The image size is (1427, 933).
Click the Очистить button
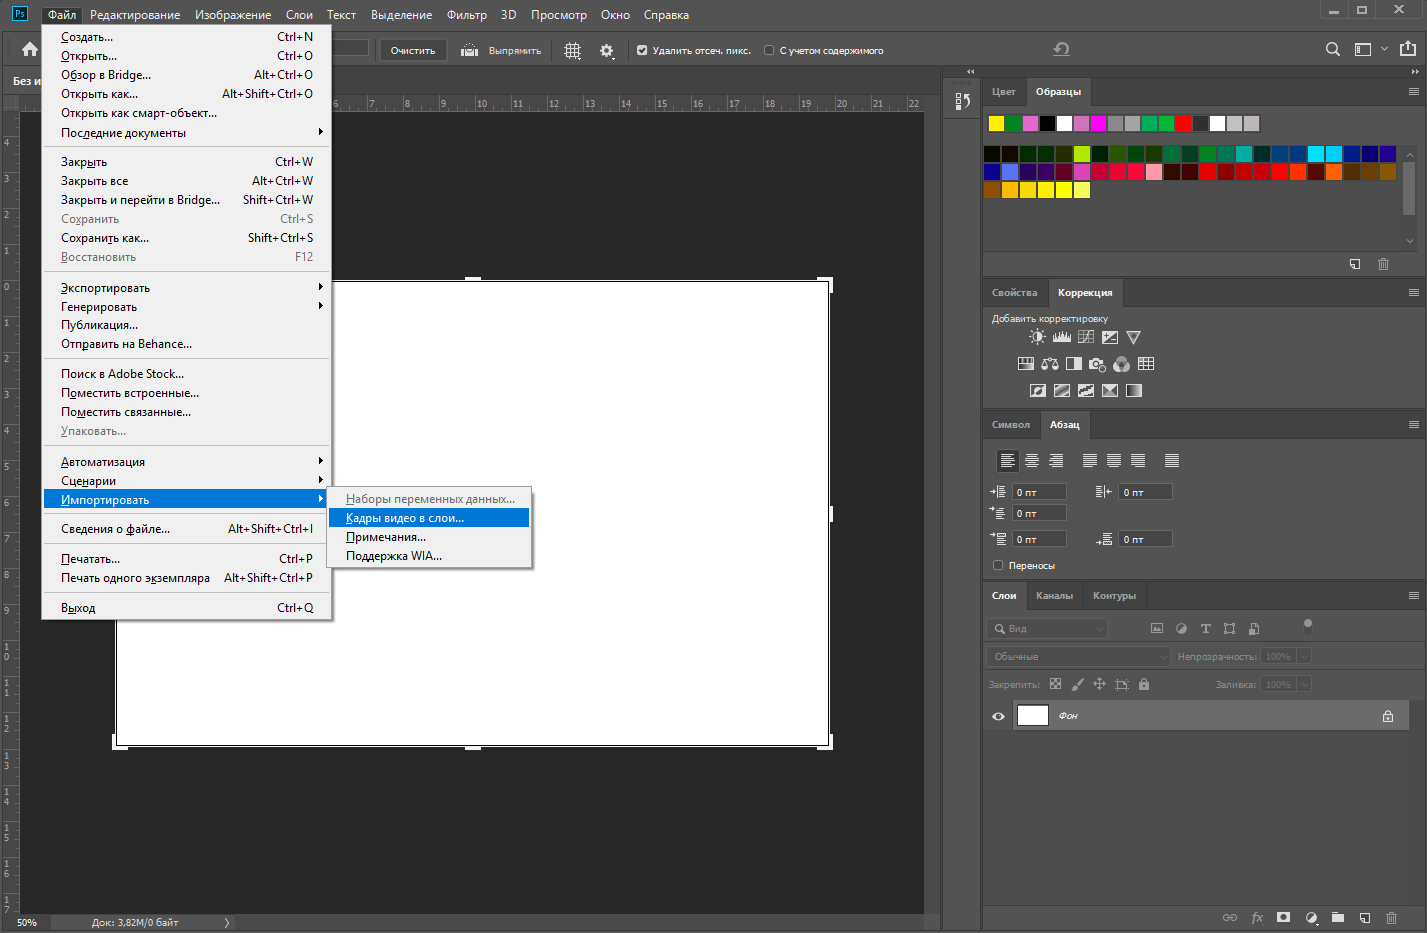point(413,50)
